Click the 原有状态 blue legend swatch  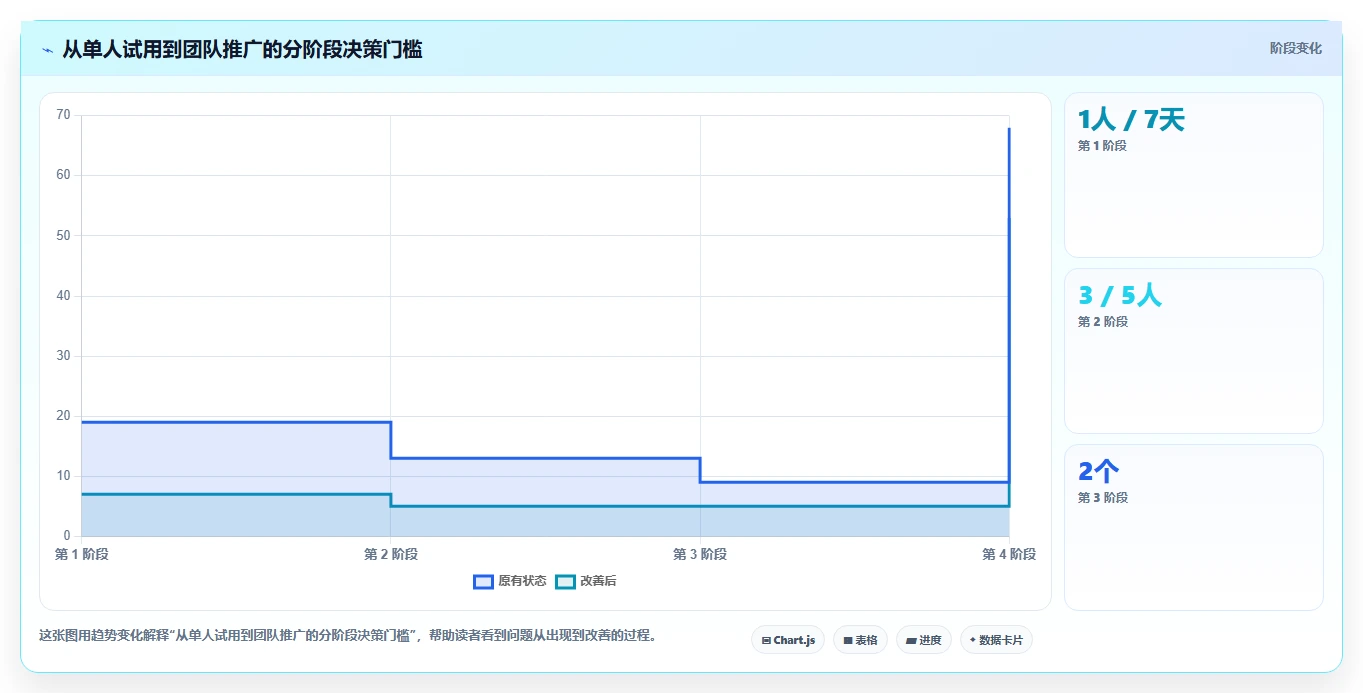click(484, 581)
